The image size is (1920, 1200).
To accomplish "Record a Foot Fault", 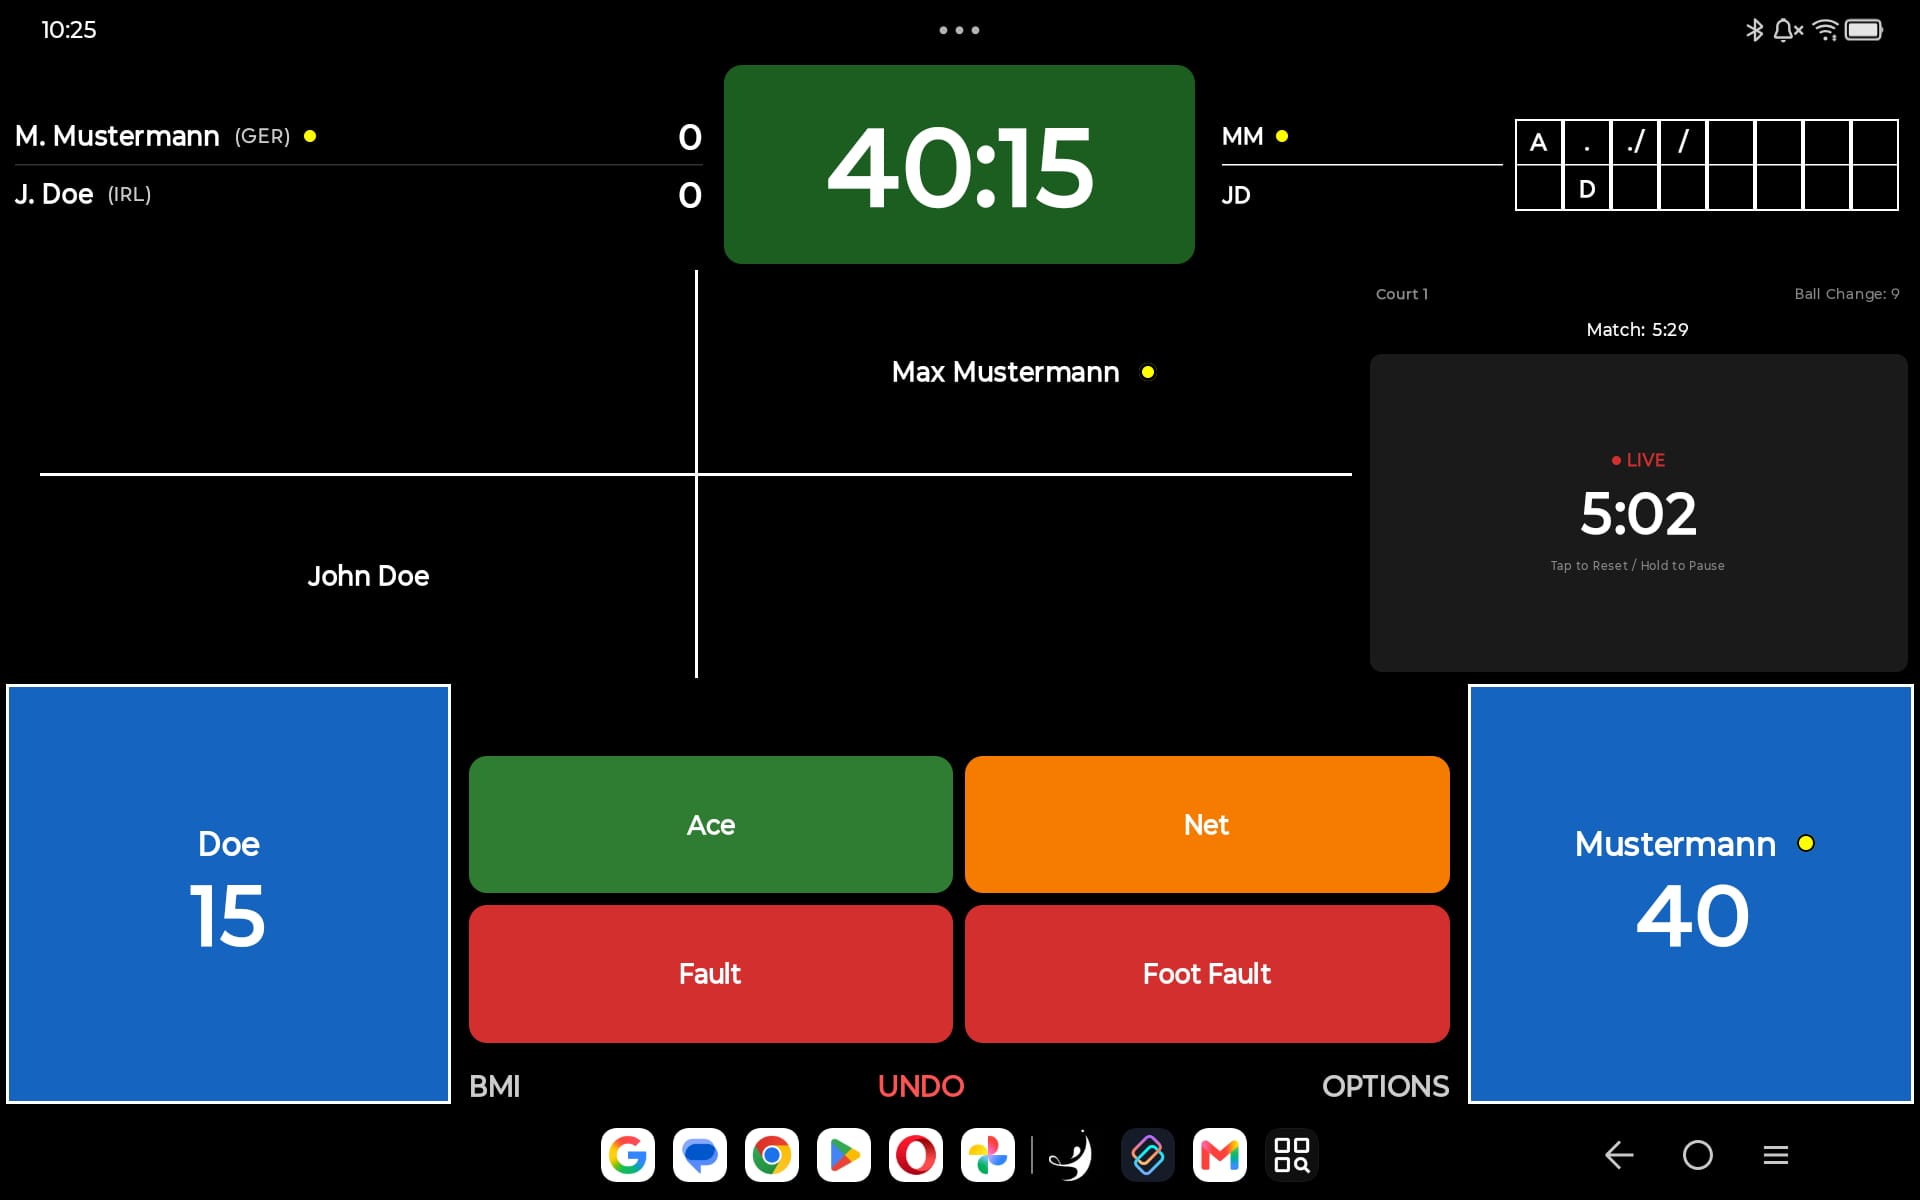I will (x=1207, y=974).
